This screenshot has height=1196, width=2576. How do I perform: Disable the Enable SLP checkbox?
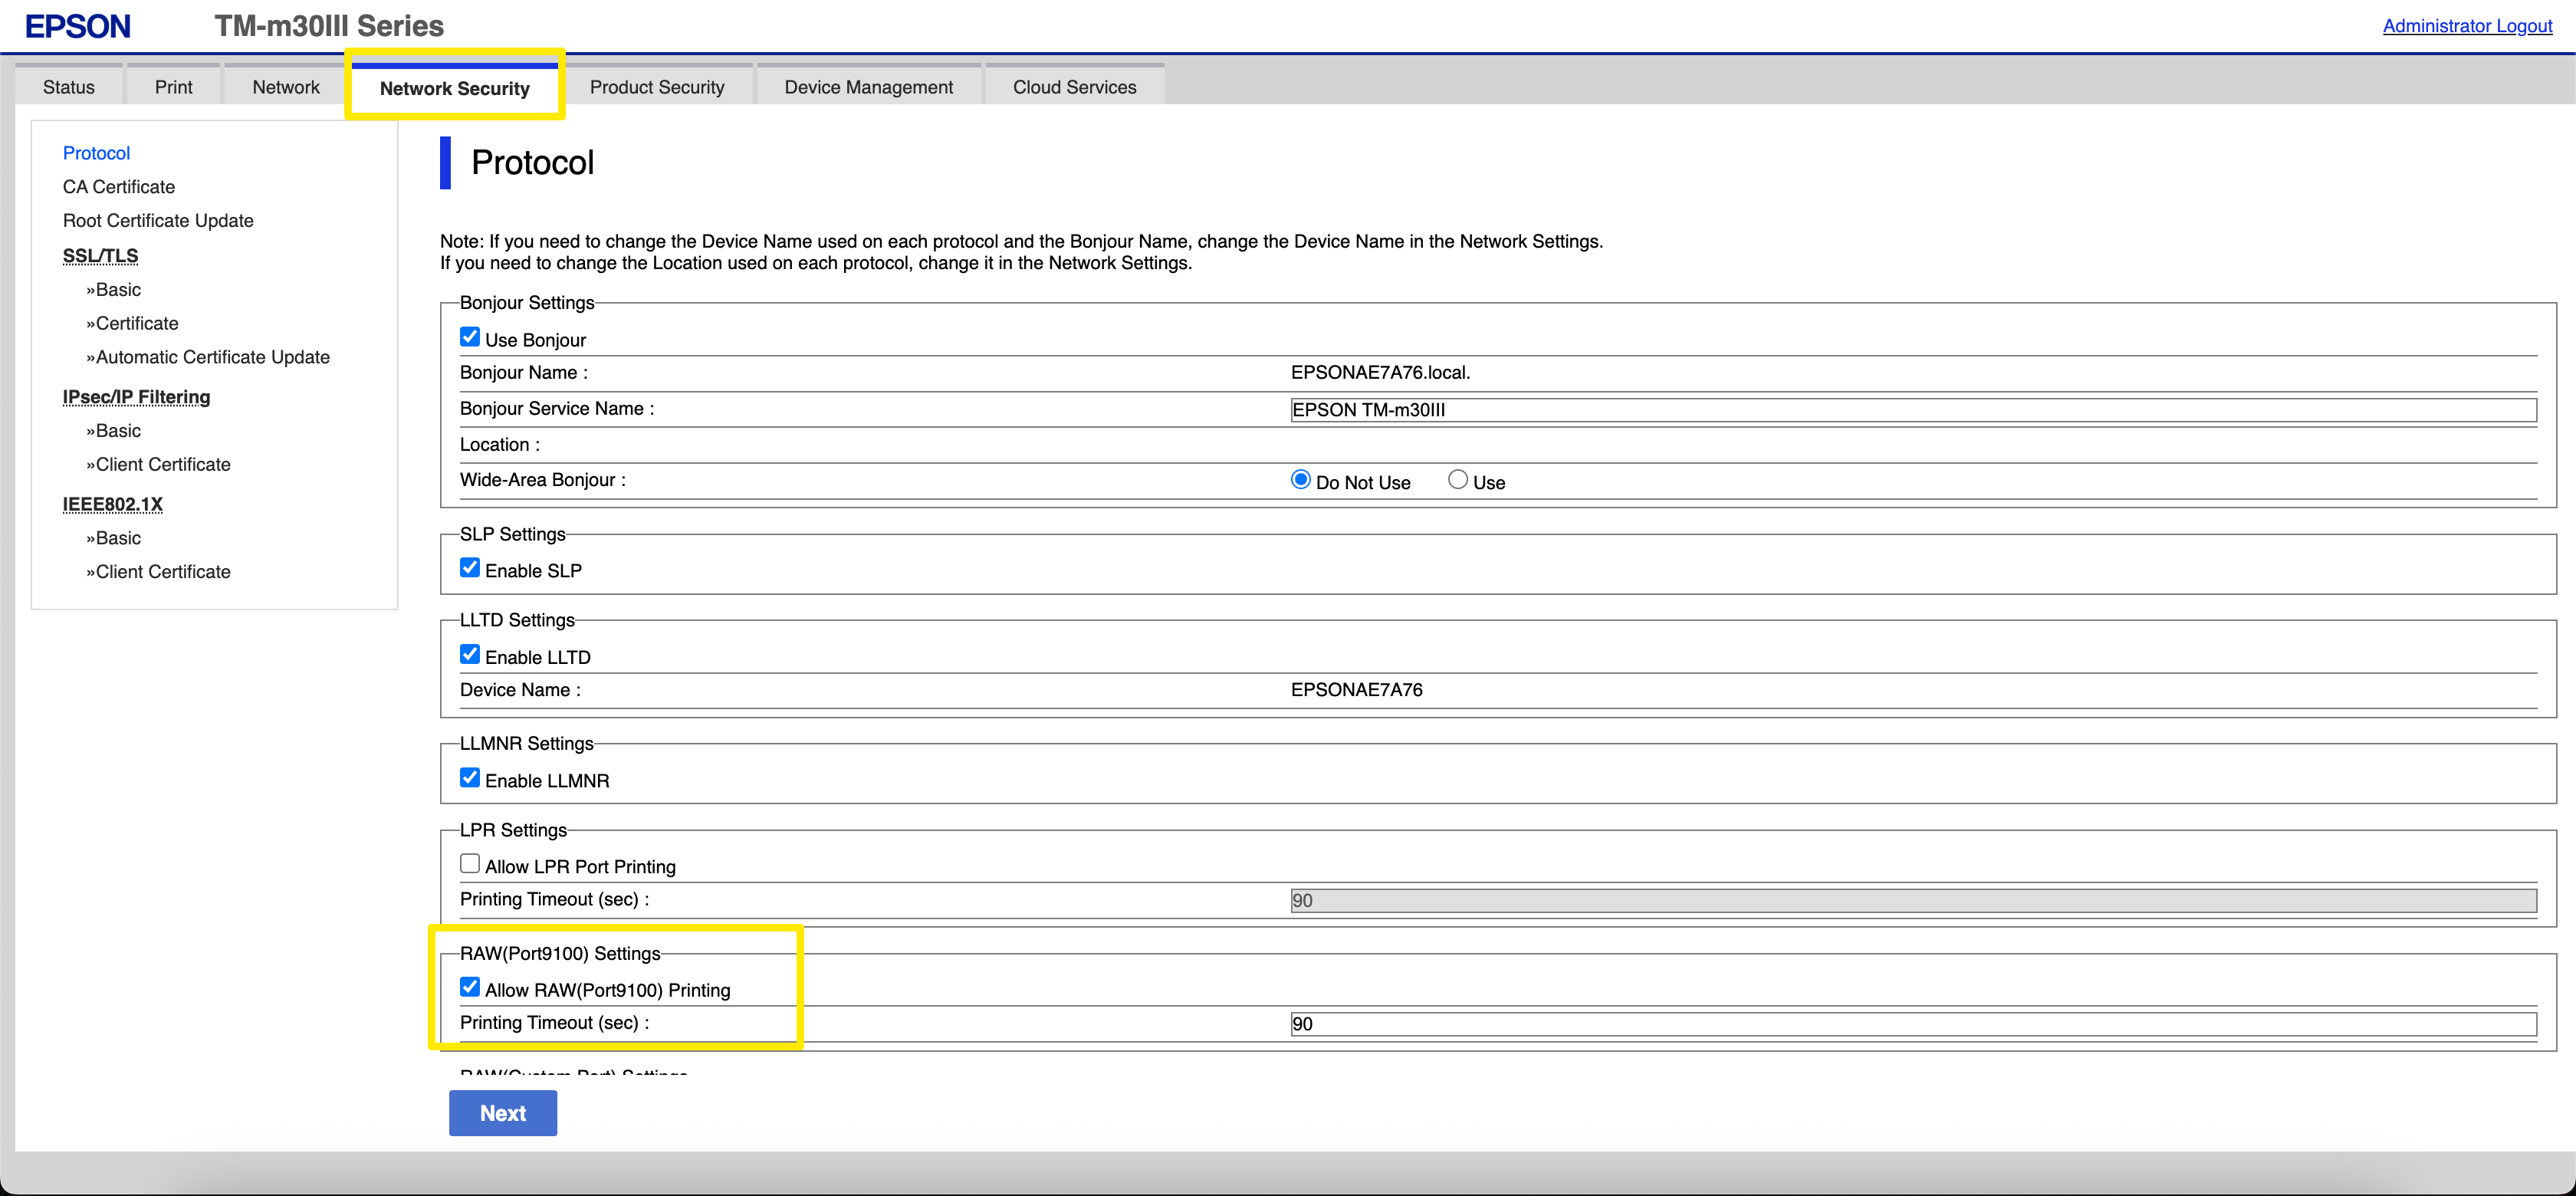point(469,568)
